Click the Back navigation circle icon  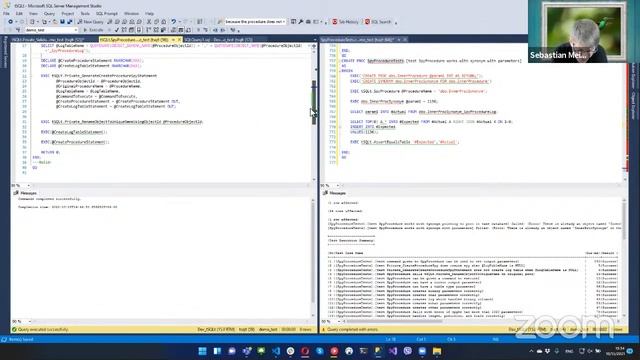(11, 22)
